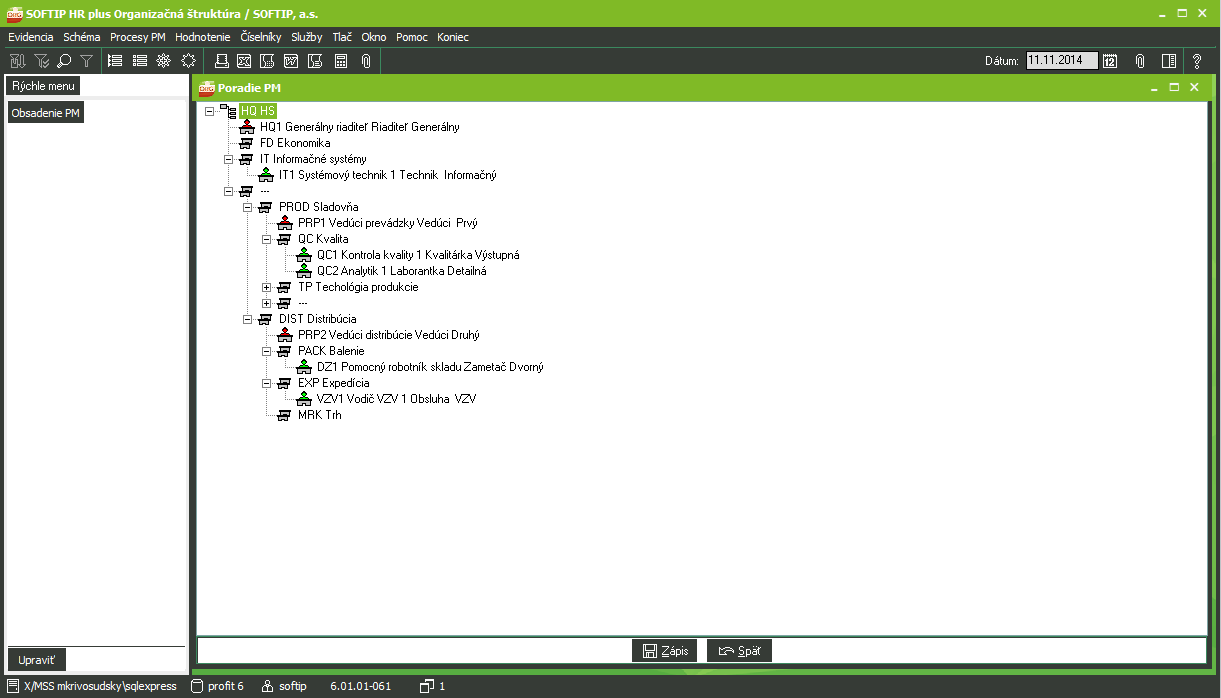Open the calendar date picker icon
The image size is (1221, 698).
click(x=1110, y=61)
